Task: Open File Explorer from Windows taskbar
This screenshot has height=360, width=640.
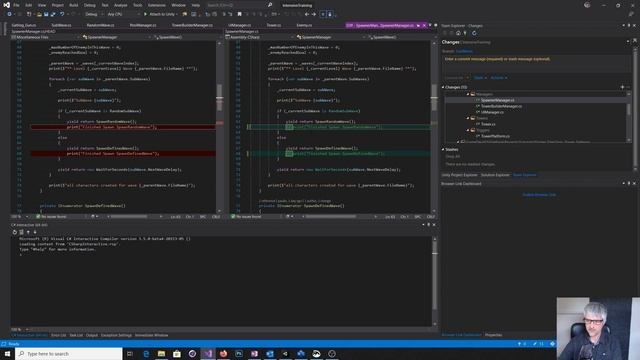Action: pyautogui.click(x=161, y=353)
